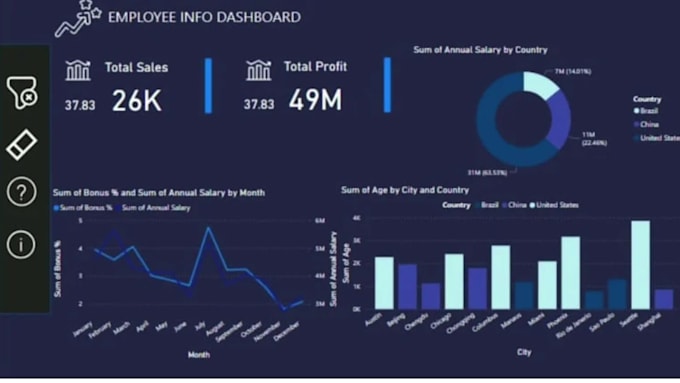Select Brazil in donut chart legend
This screenshot has height=383, width=680.
(646, 111)
